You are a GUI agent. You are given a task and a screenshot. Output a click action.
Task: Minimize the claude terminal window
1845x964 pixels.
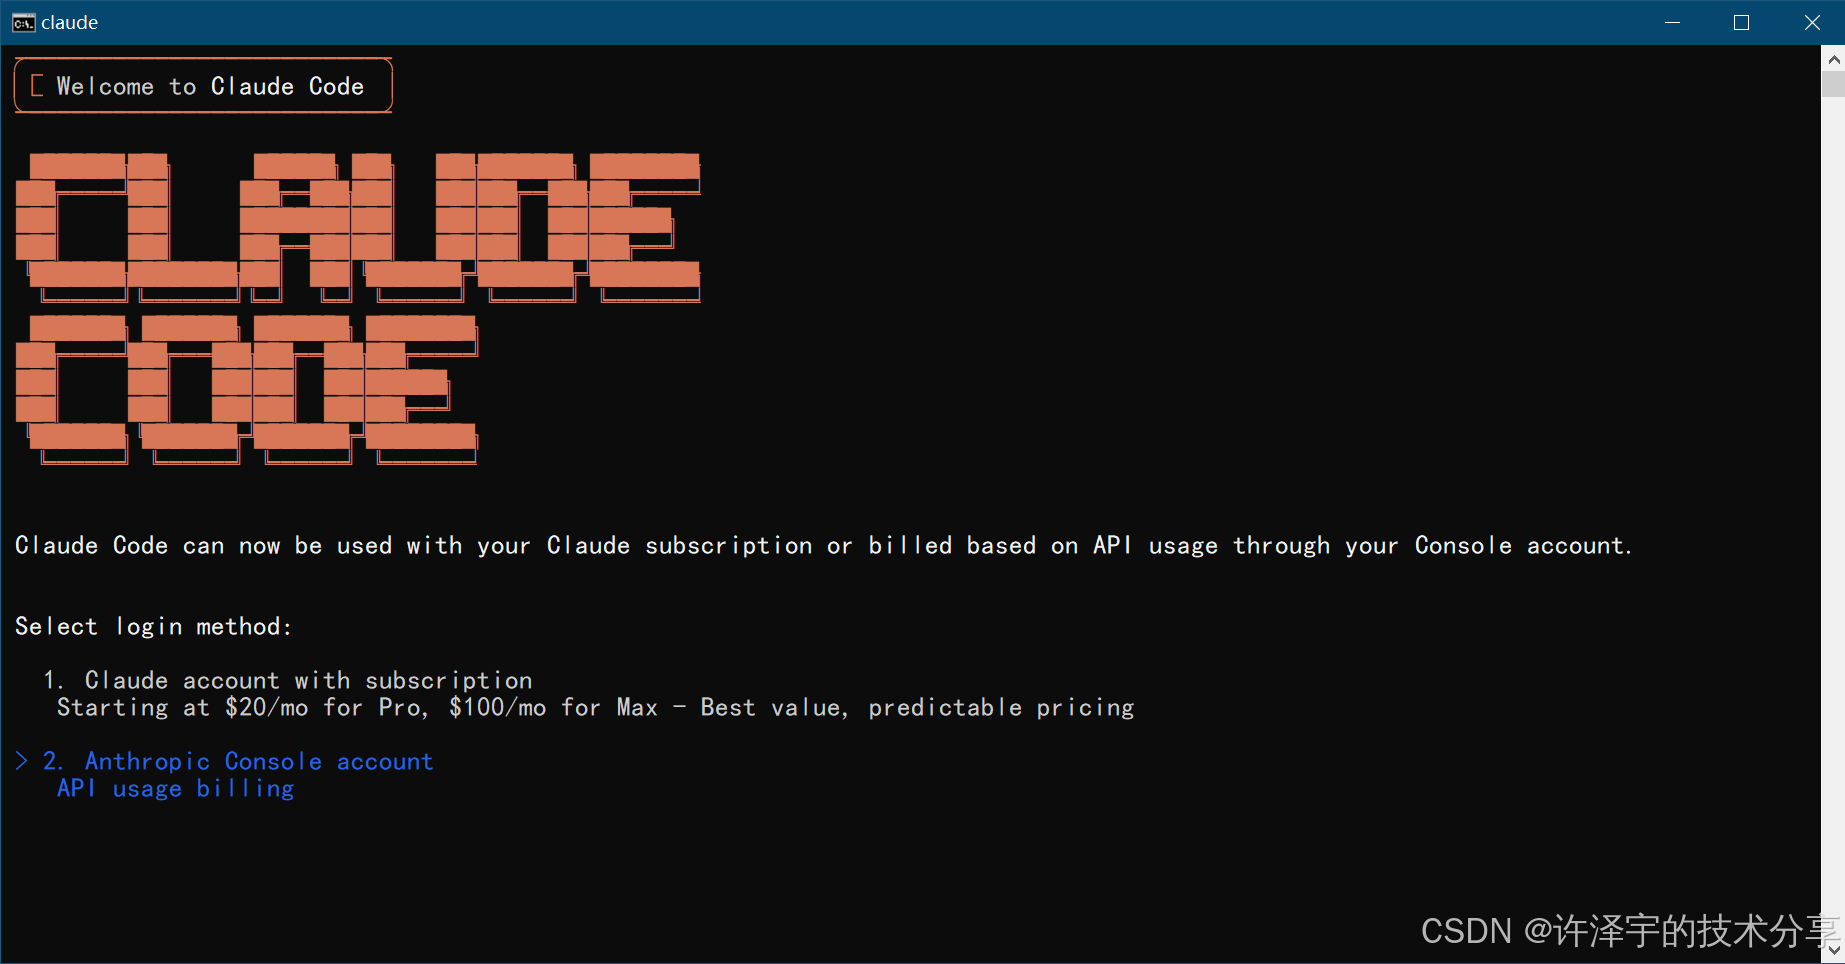[1672, 23]
